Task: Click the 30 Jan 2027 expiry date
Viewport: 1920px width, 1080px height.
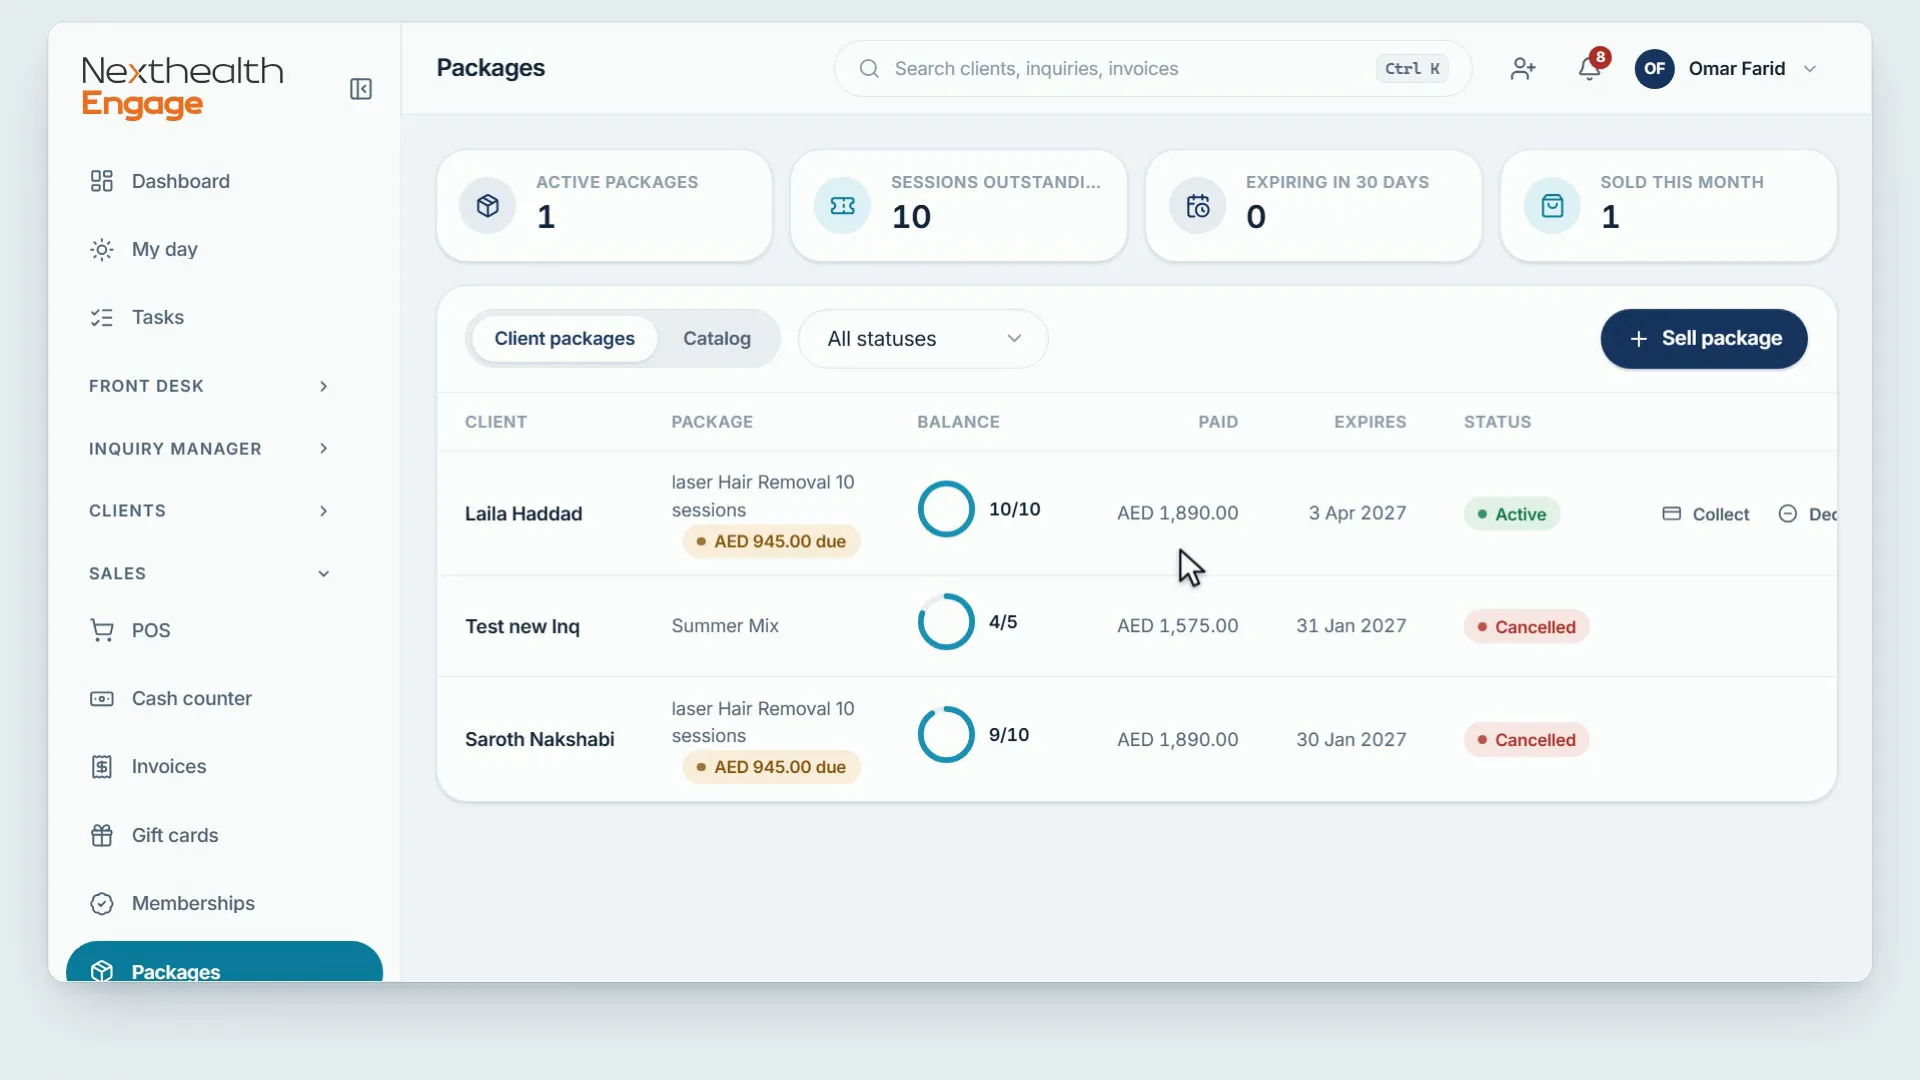Action: tap(1351, 740)
